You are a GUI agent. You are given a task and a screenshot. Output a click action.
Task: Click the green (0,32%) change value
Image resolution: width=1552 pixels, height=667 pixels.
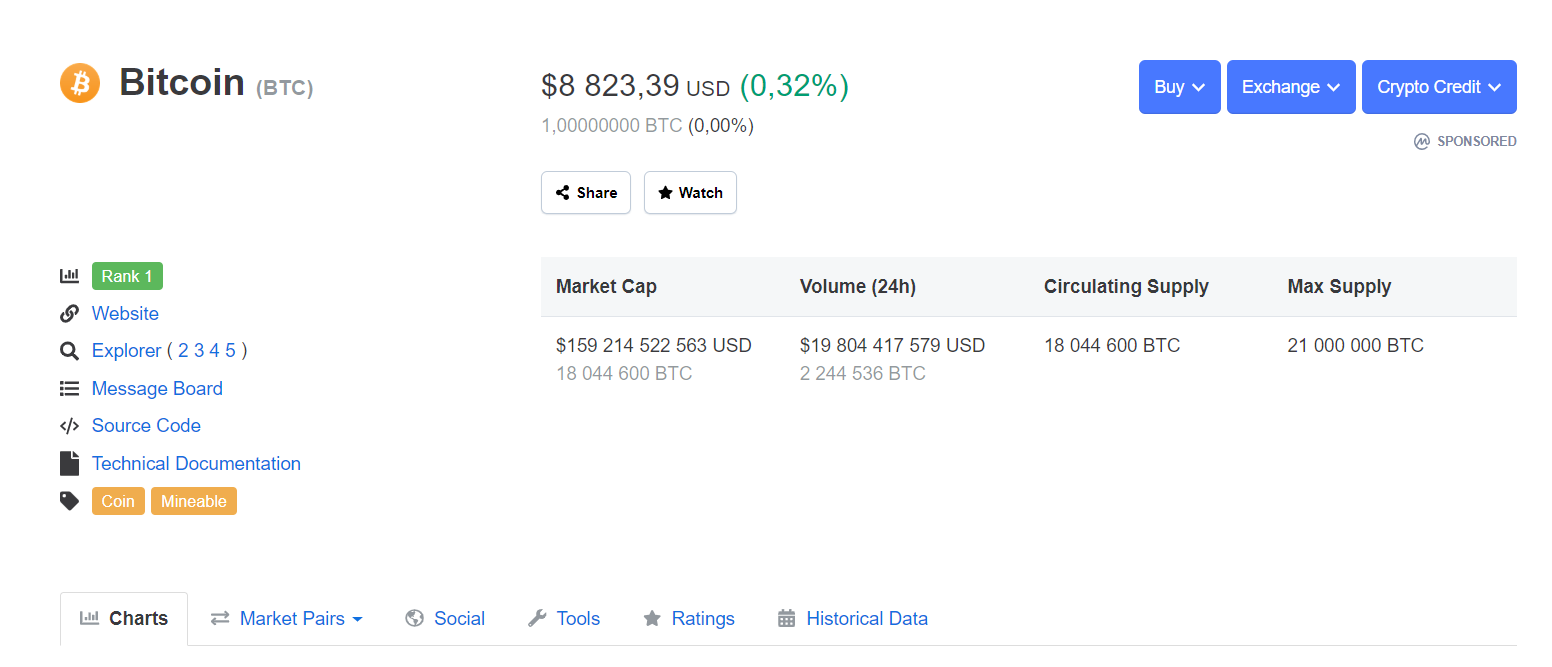[x=794, y=86]
